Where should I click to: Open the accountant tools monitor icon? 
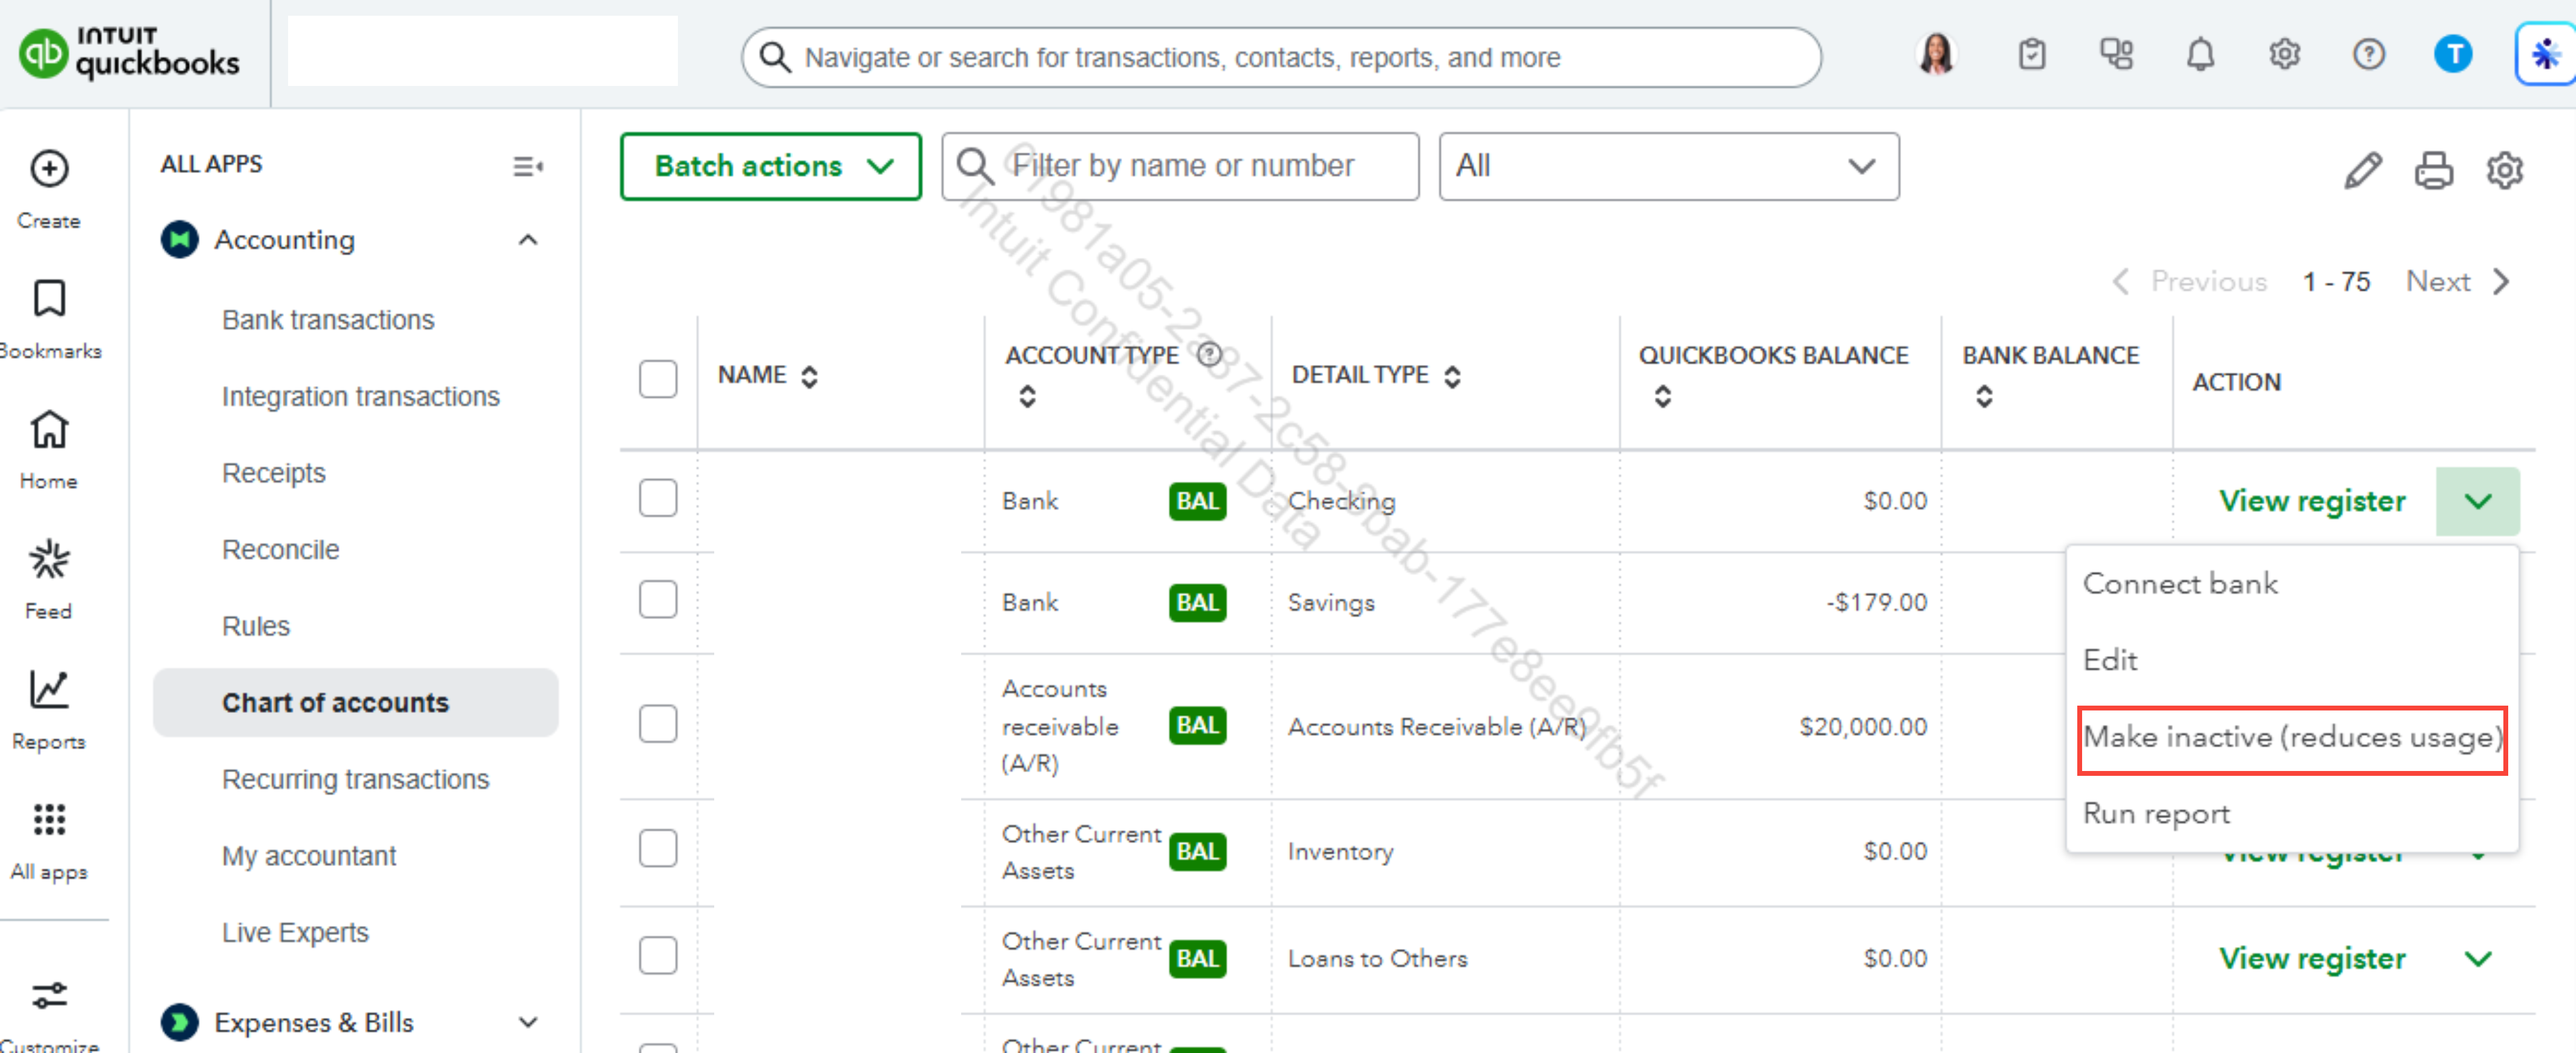(2116, 54)
